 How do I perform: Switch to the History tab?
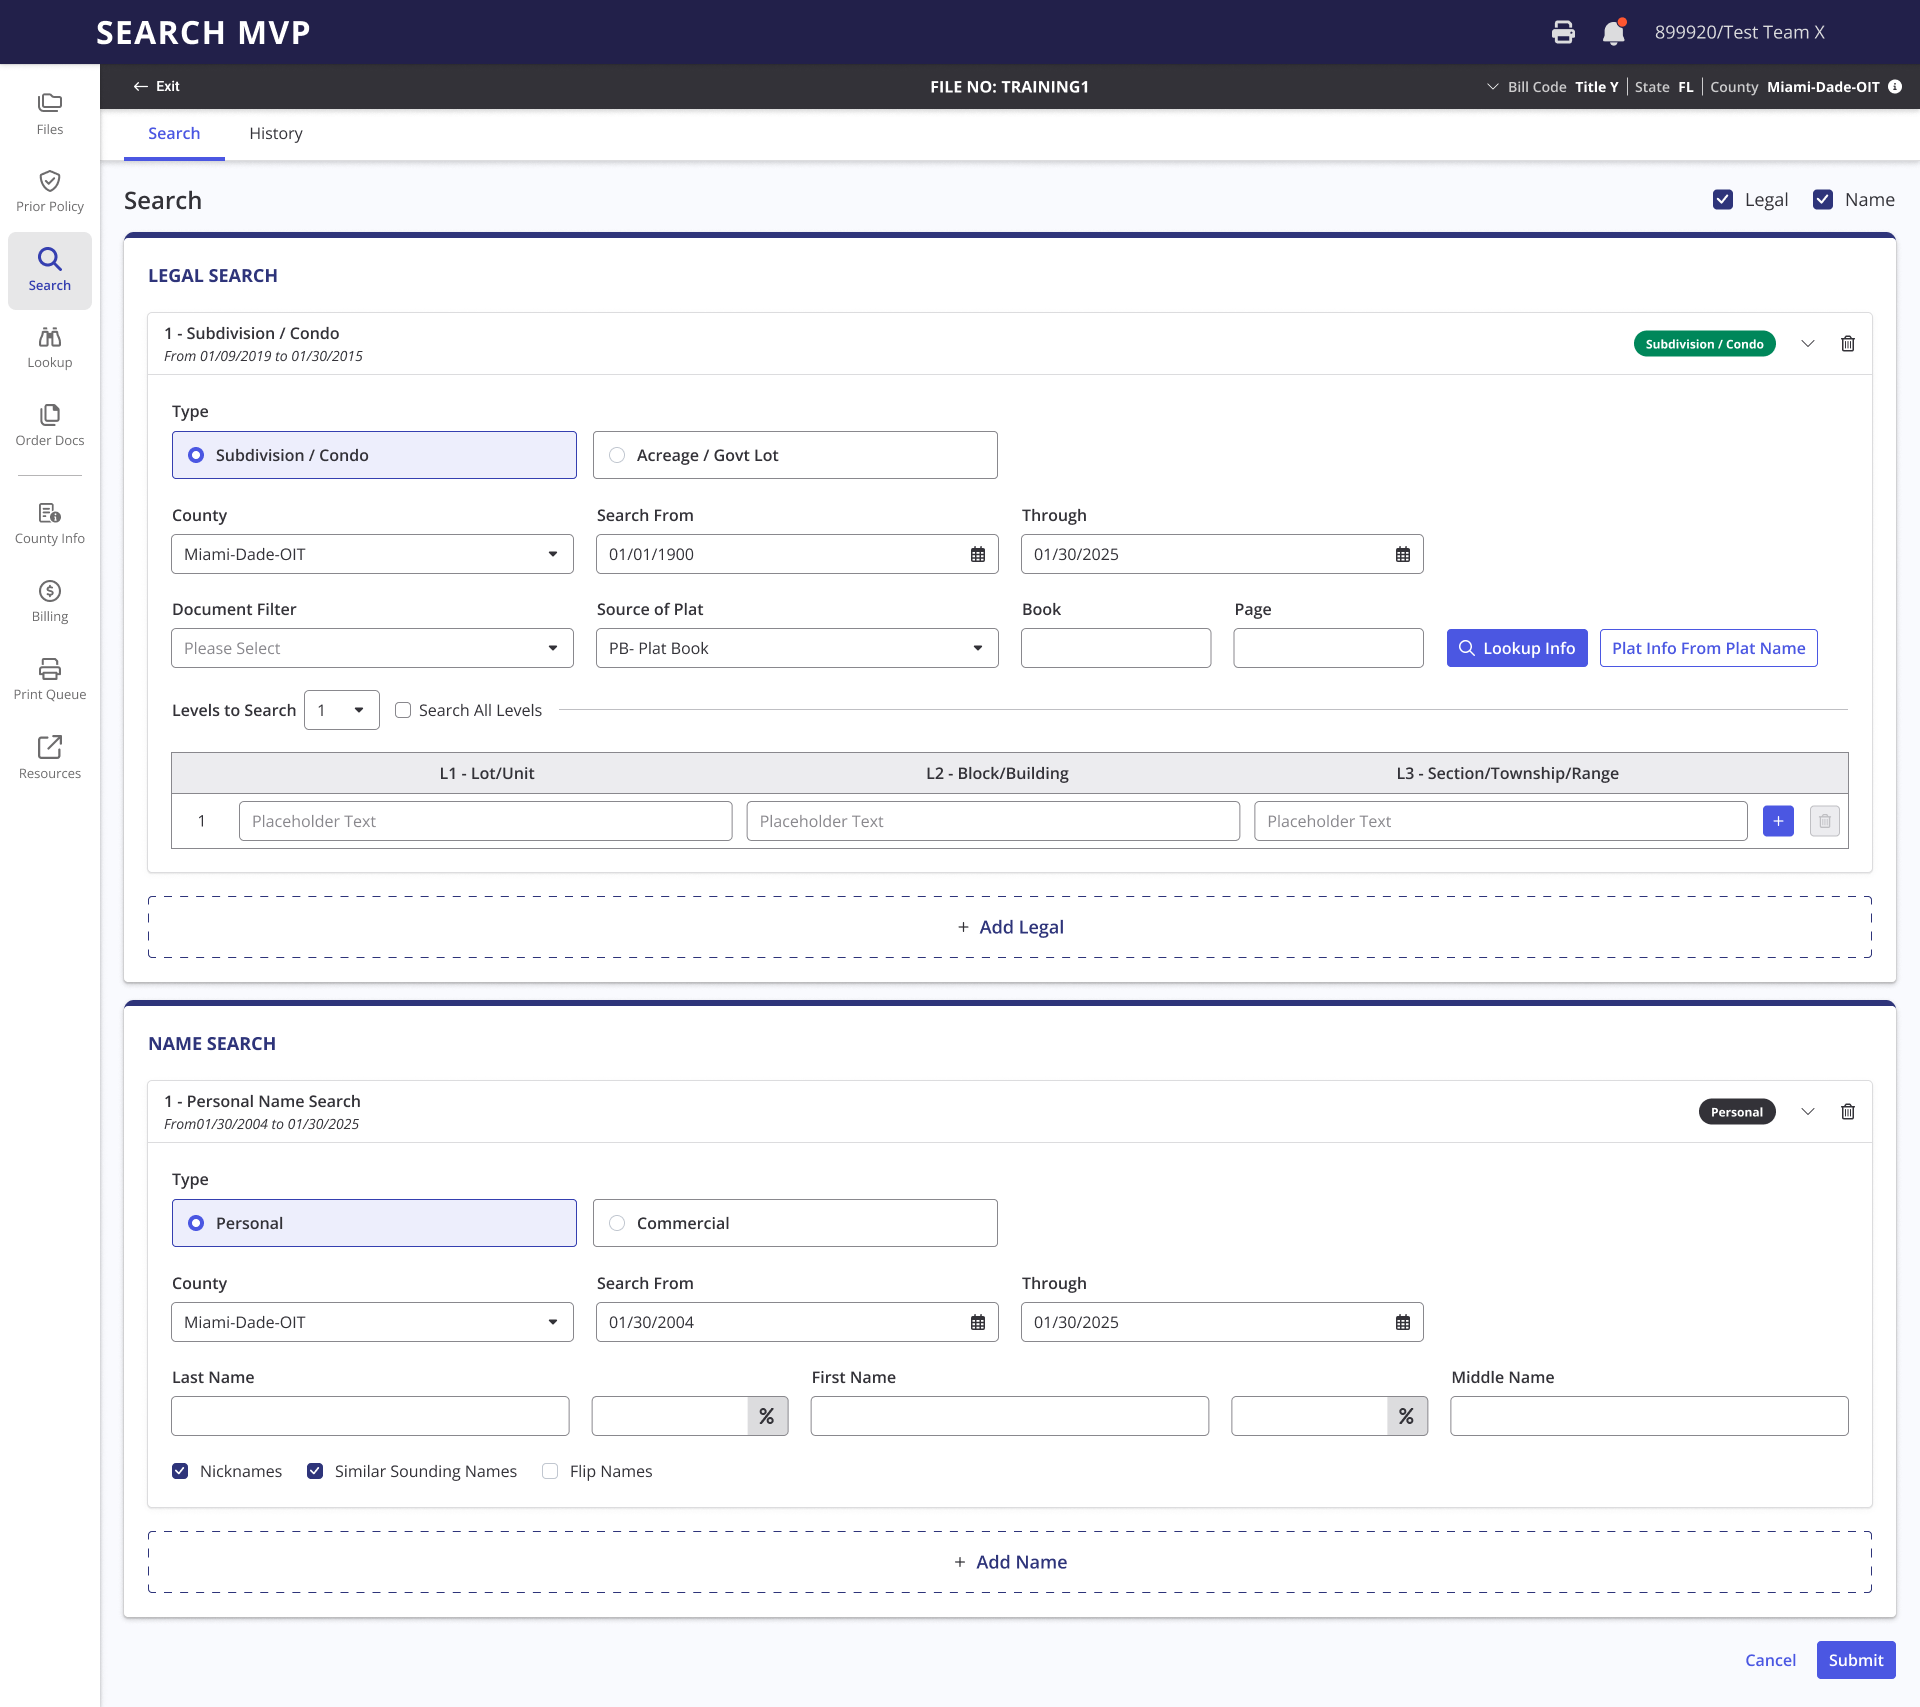click(x=276, y=134)
